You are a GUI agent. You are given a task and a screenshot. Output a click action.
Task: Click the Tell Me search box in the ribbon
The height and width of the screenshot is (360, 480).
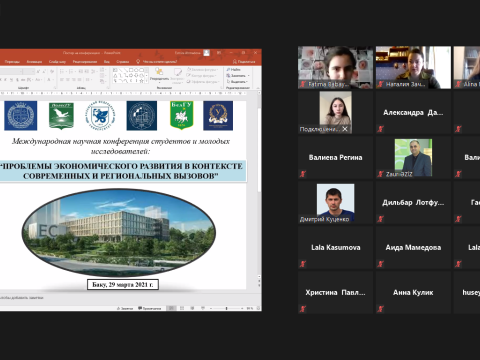tap(157, 61)
